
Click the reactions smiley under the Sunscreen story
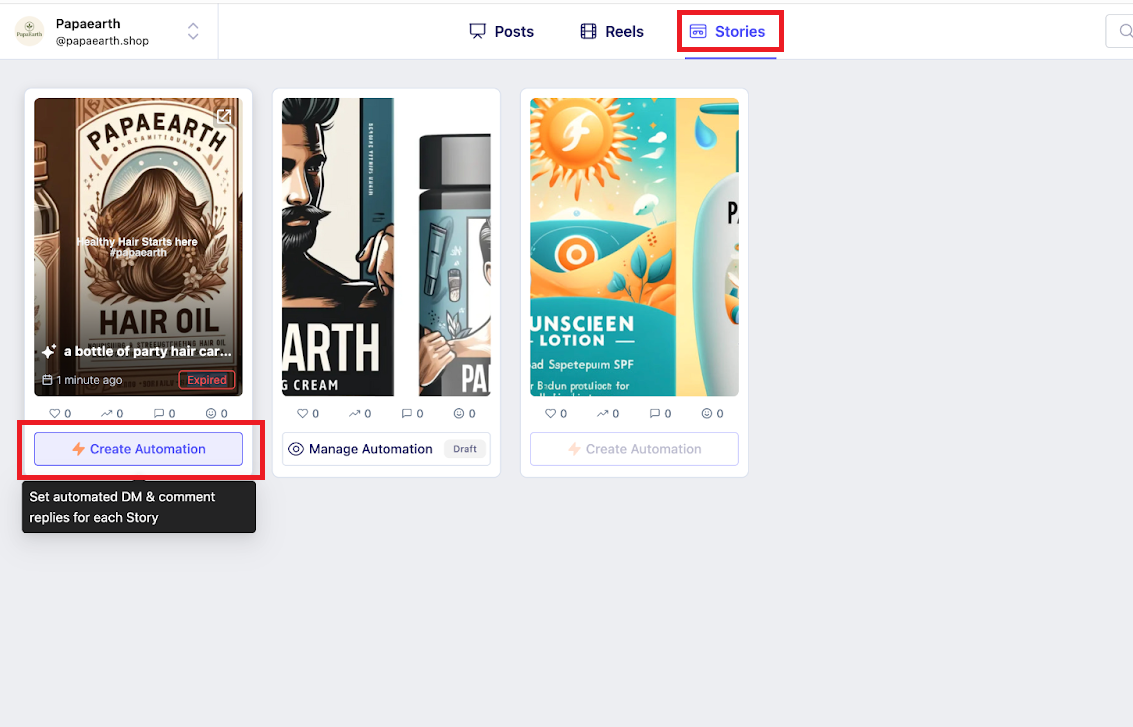coord(707,413)
